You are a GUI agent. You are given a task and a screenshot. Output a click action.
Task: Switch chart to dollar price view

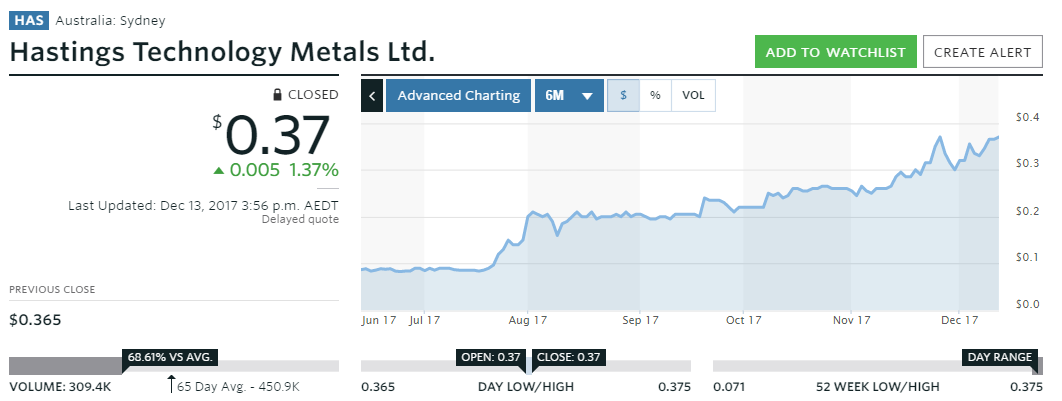[623, 96]
